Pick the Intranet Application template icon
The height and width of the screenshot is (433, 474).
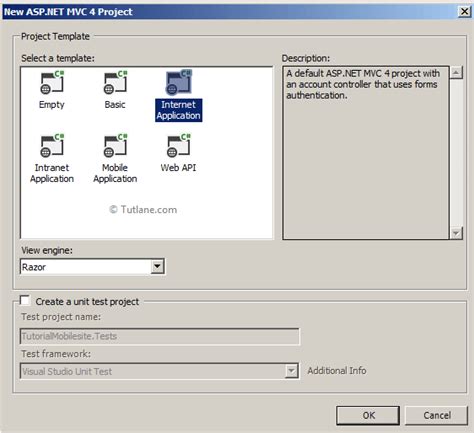click(52, 146)
